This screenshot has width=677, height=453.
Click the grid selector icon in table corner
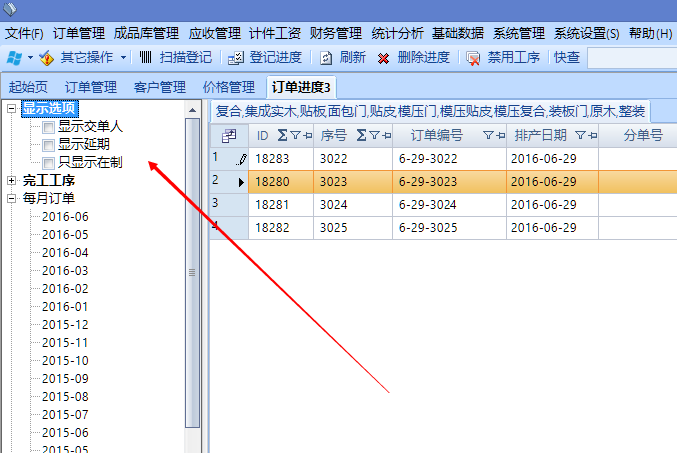click(229, 135)
